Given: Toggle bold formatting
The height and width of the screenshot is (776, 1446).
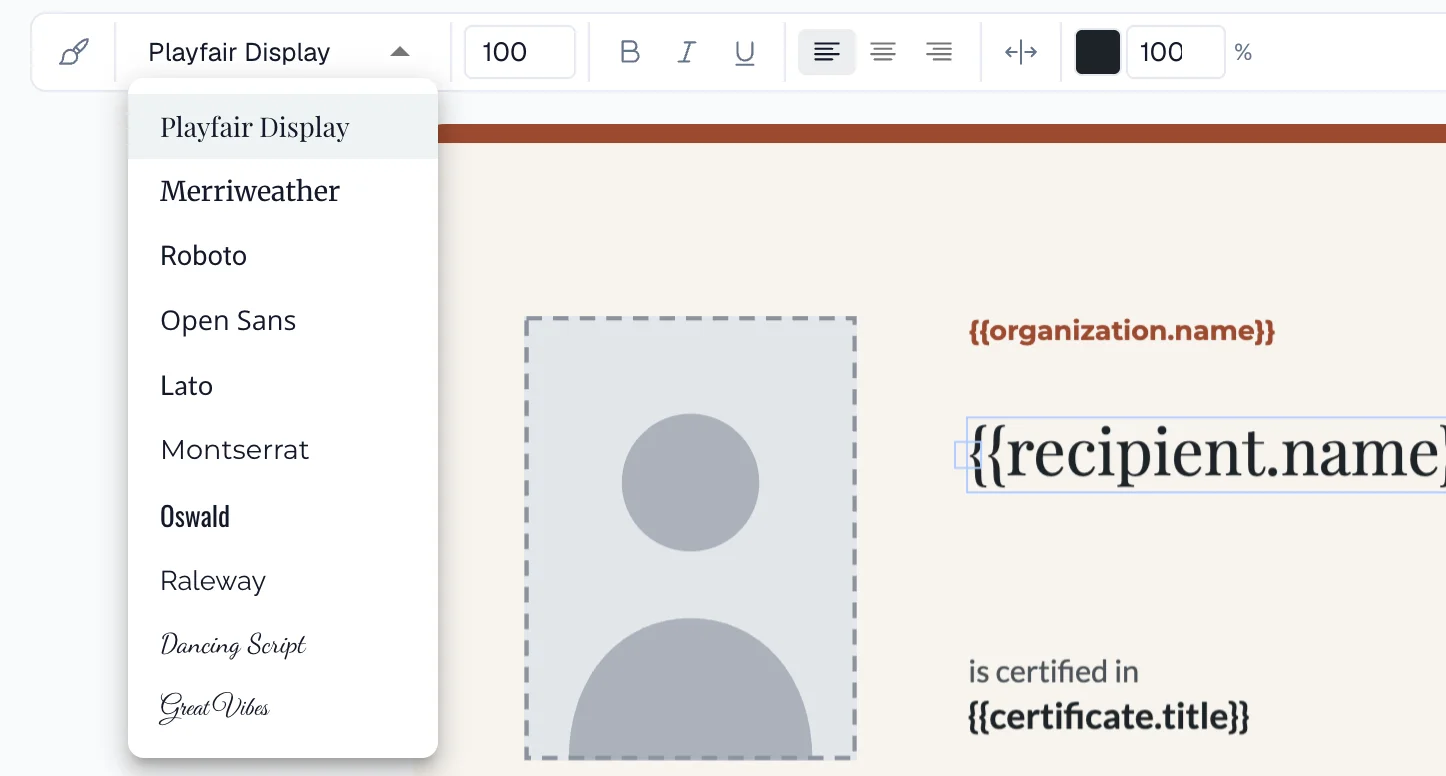Looking at the screenshot, I should pos(629,52).
